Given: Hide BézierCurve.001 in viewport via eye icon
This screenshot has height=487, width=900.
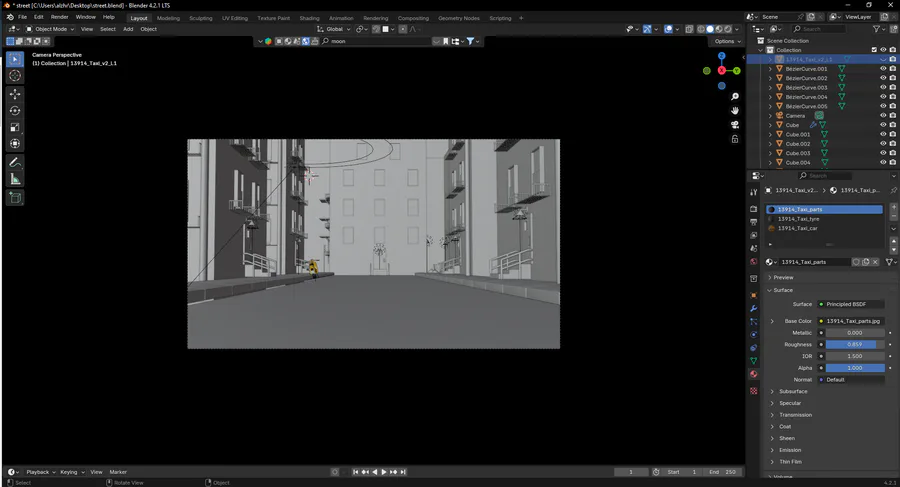Looking at the screenshot, I should pos(883,68).
